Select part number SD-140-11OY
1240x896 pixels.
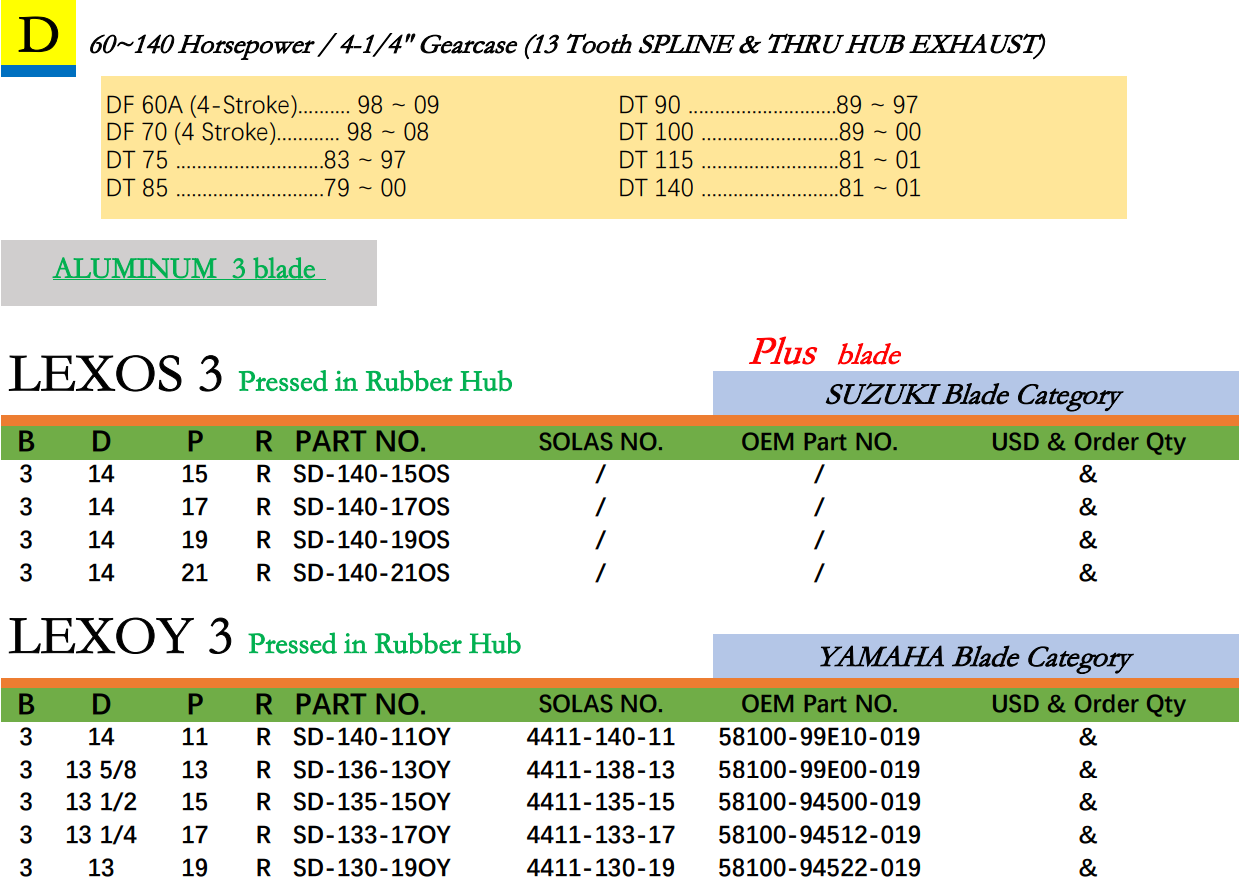[371, 737]
